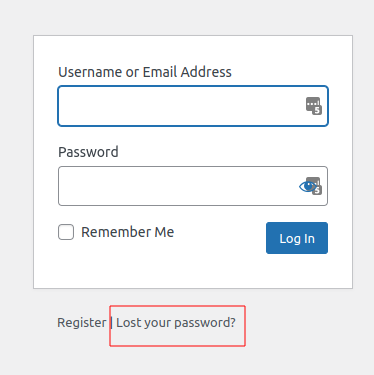Autofill credentials via username field key icon
The width and height of the screenshot is (374, 375).
314,106
